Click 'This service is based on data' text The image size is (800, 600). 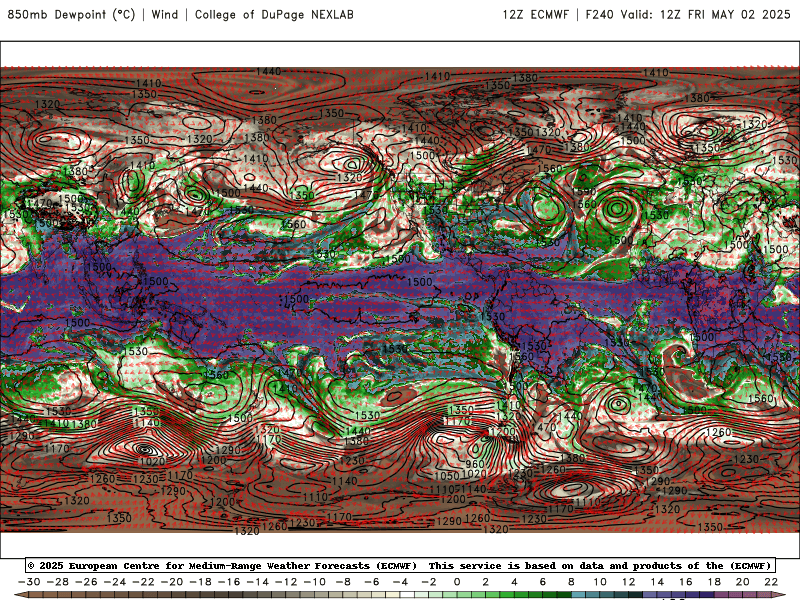tap(514, 565)
